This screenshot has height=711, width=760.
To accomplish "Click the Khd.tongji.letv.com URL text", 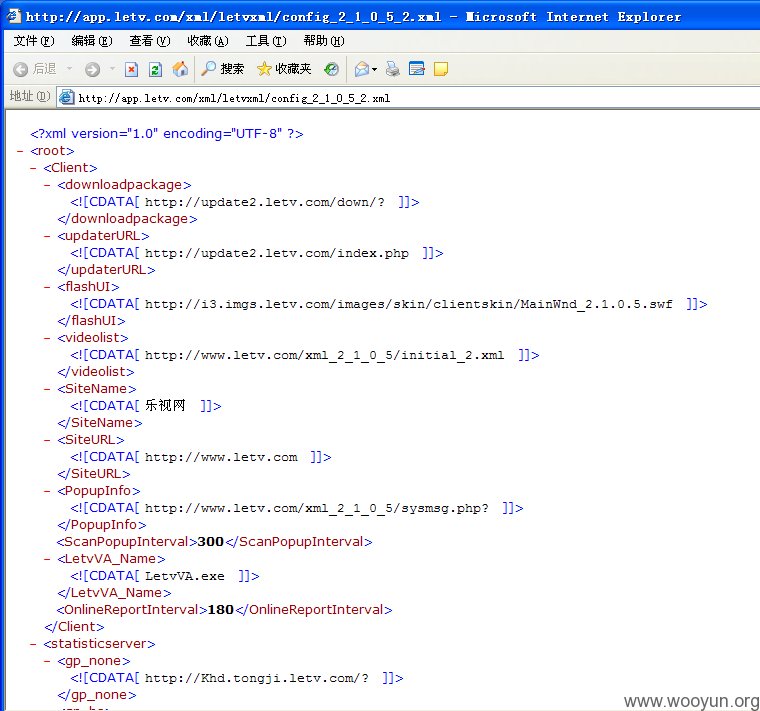I will [x=256, y=678].
